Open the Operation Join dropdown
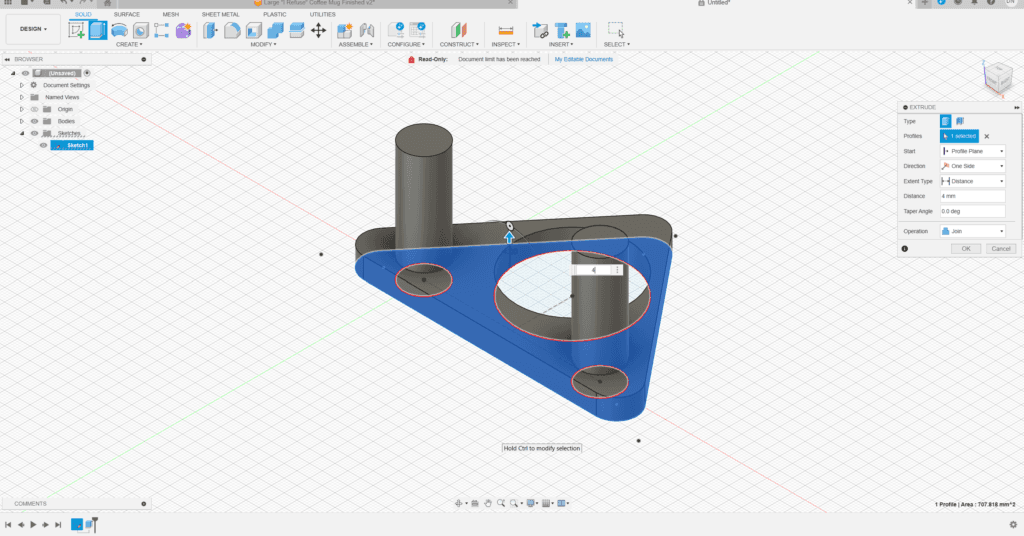The image size is (1024, 536). click(x=972, y=231)
